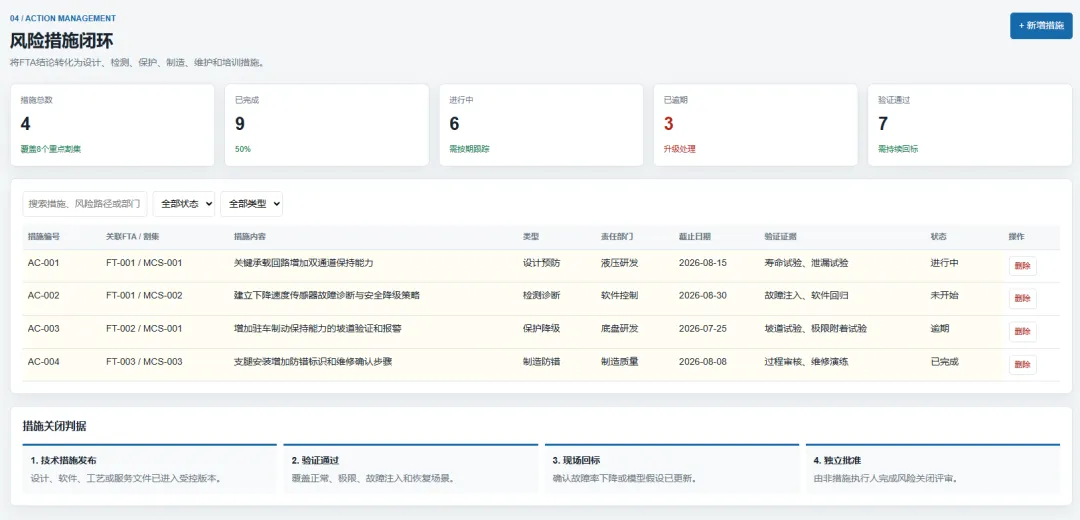1080x520 pixels.
Task: Click the 已完成 status of AC-004
Action: pos(944,362)
